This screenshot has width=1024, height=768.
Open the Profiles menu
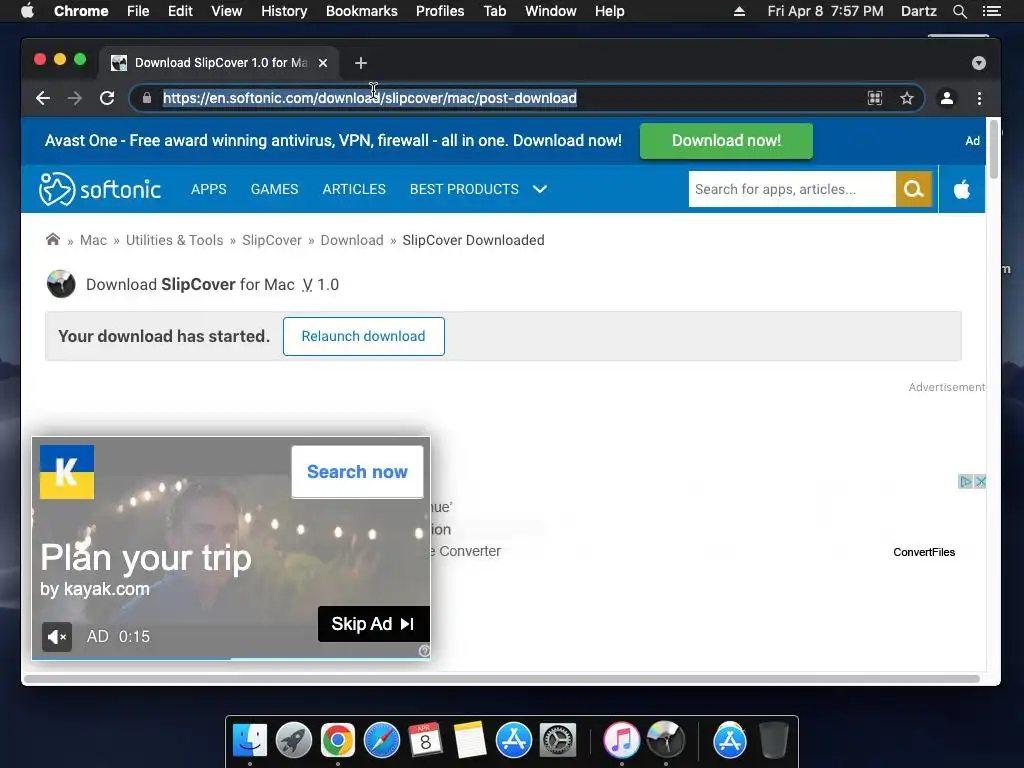click(440, 11)
